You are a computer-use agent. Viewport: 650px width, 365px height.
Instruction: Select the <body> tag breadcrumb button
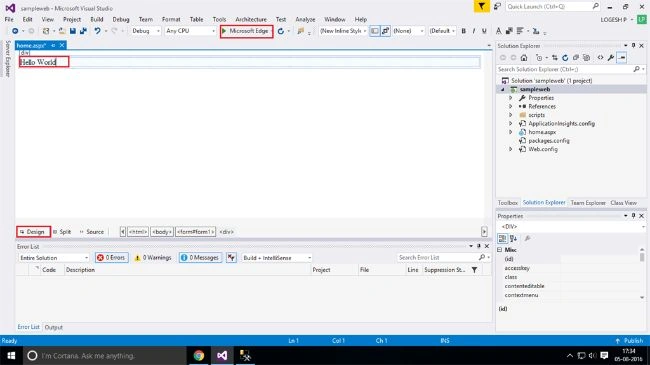coord(161,232)
